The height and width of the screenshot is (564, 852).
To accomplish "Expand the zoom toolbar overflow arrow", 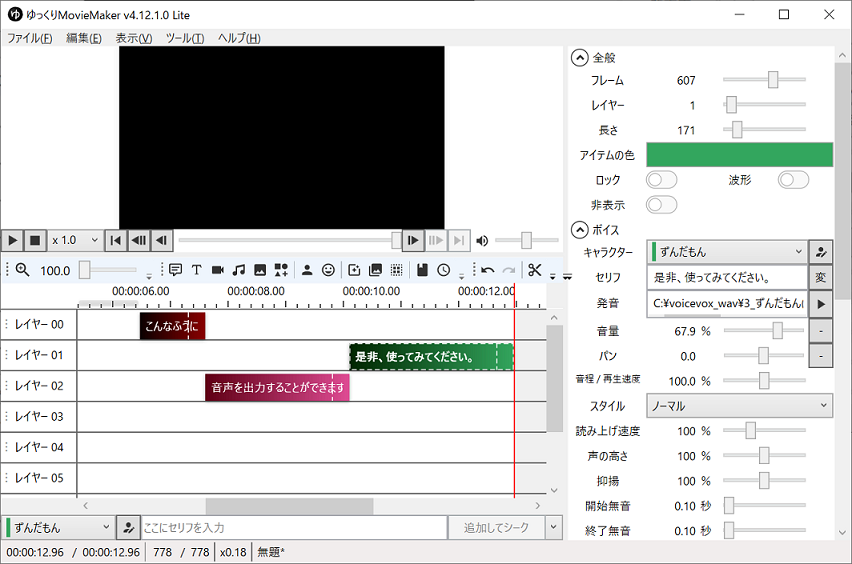I will tap(149, 277).
